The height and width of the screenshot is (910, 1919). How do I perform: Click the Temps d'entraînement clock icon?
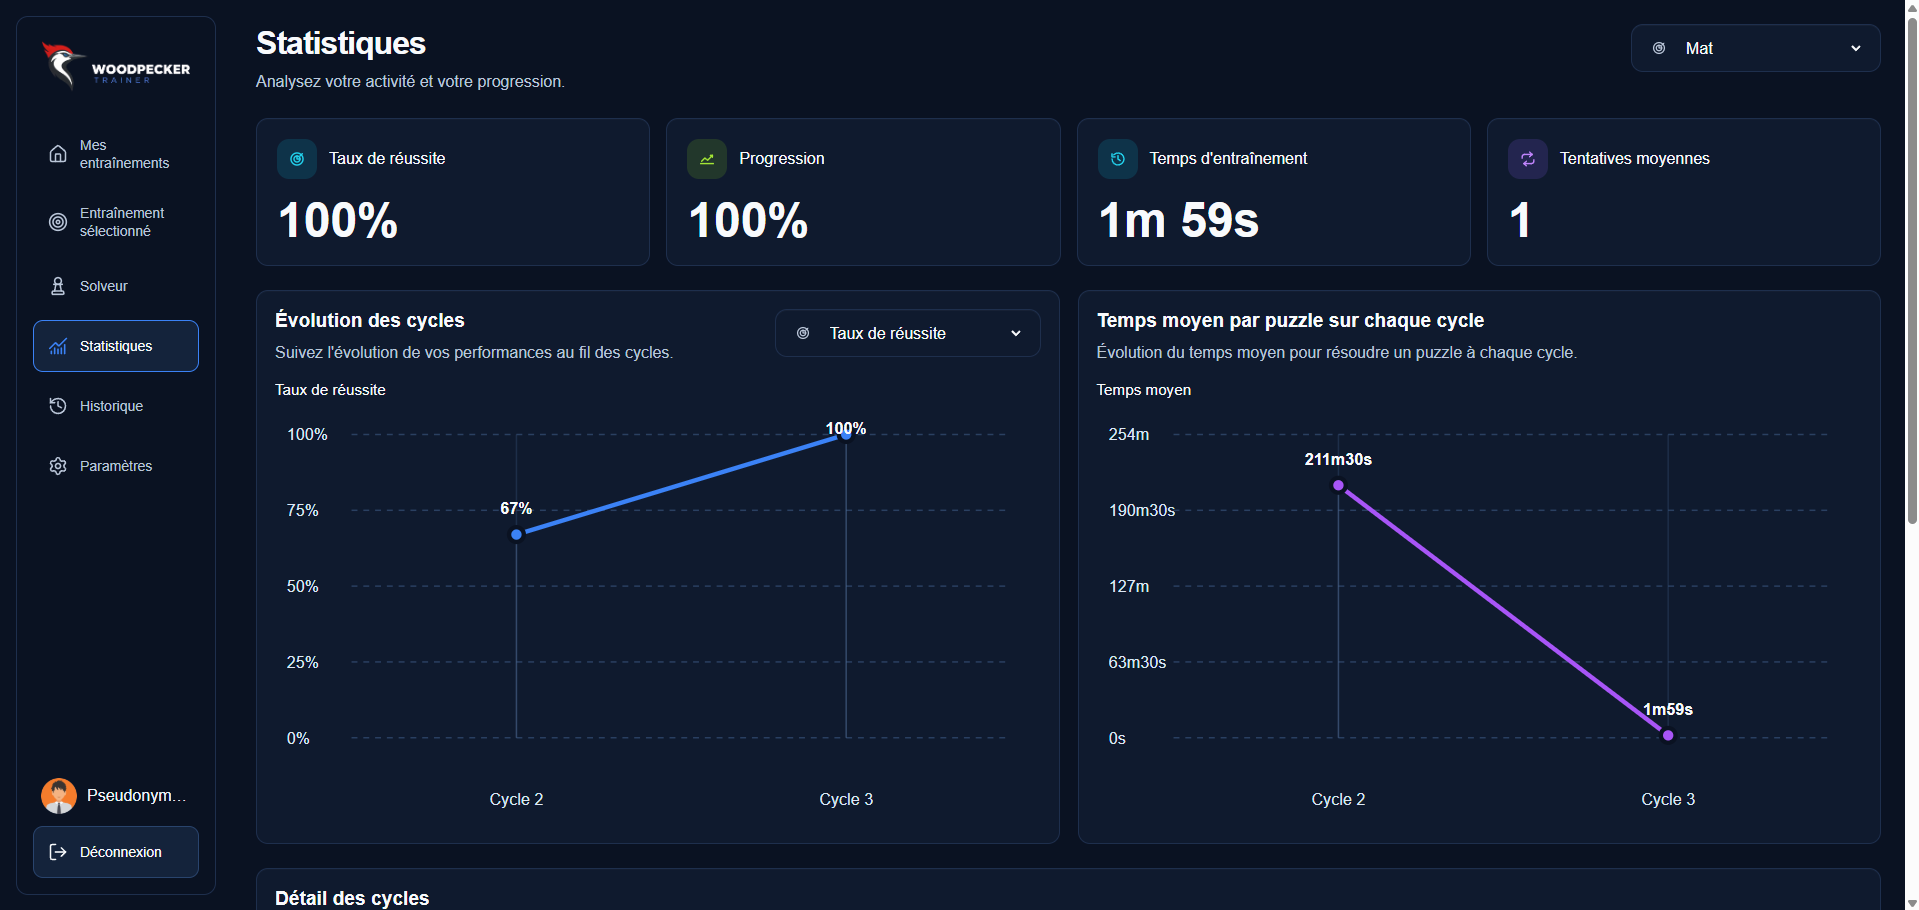coord(1118,159)
